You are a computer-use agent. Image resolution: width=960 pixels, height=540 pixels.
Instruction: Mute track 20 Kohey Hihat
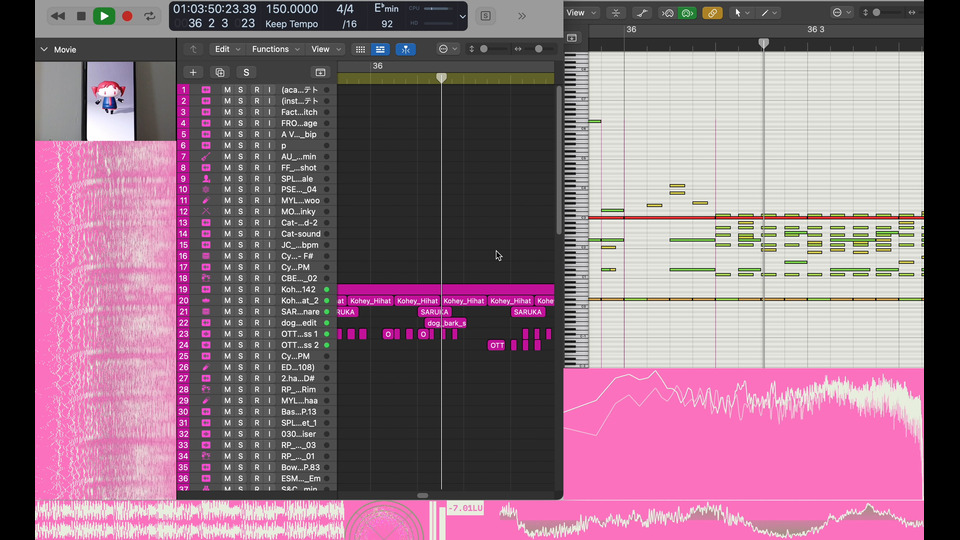pos(227,300)
